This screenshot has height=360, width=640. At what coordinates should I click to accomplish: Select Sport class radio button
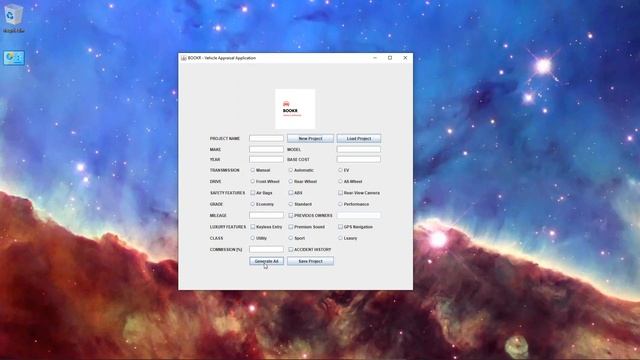coord(291,238)
